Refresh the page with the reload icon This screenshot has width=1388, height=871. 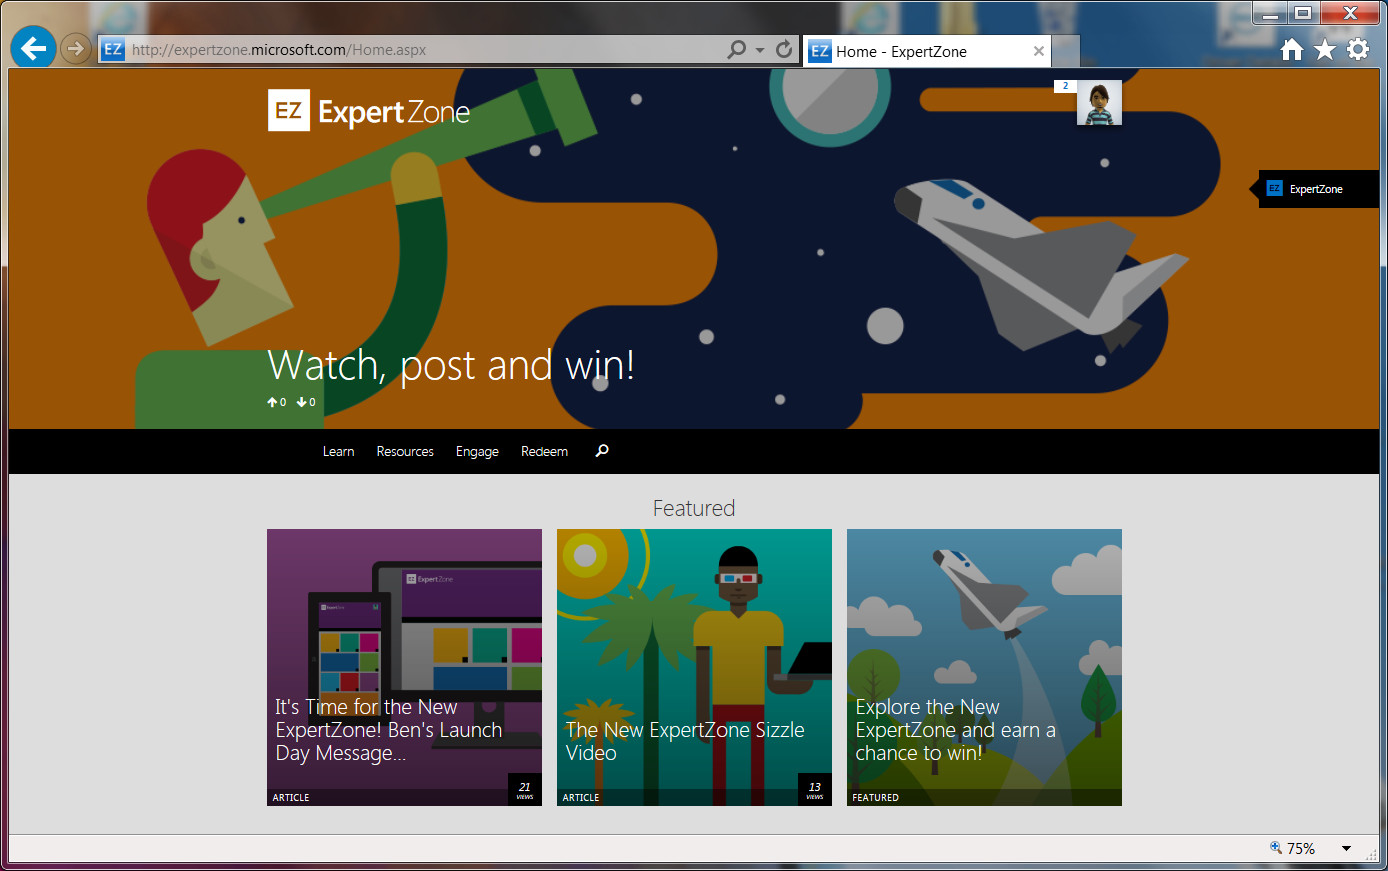pyautogui.click(x=784, y=48)
